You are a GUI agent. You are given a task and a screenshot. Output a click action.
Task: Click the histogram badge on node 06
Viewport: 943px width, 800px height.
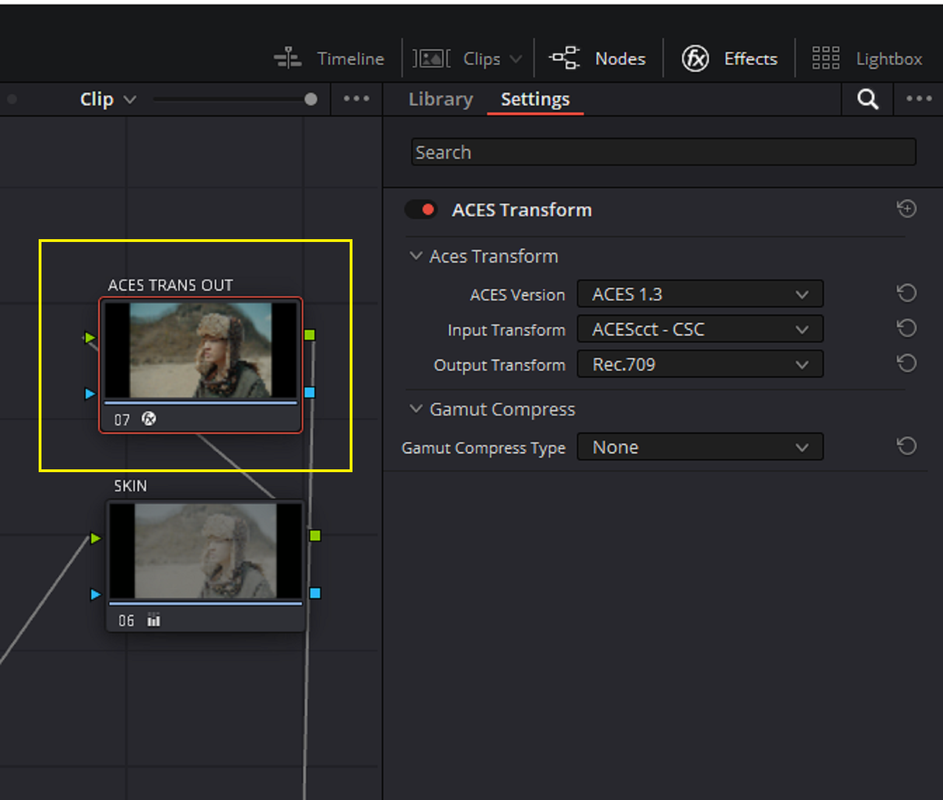(154, 620)
